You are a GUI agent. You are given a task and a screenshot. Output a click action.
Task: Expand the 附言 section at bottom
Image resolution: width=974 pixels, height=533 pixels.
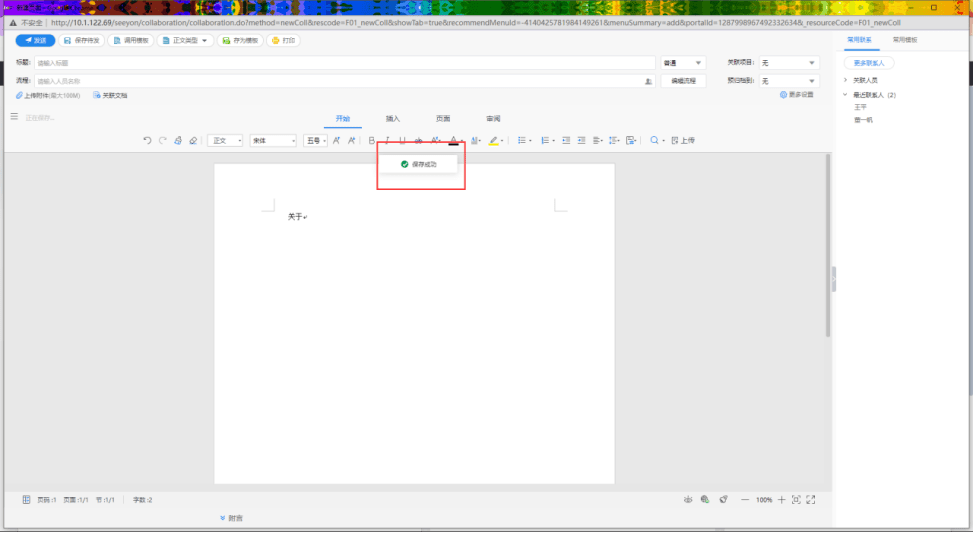click(x=231, y=518)
